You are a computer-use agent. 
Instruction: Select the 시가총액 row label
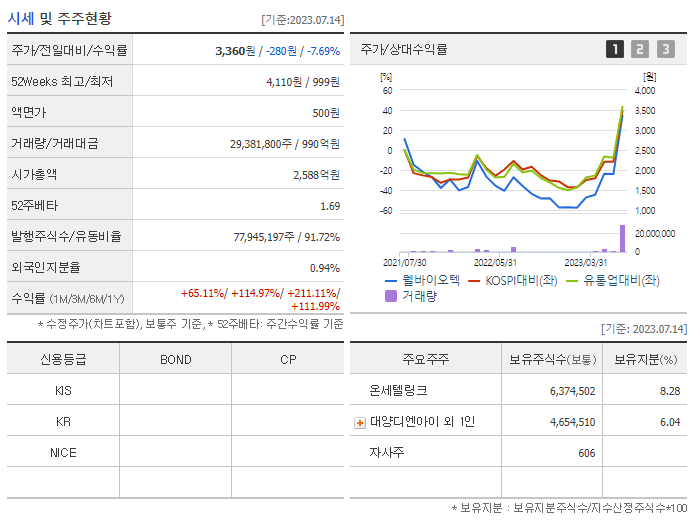pyautogui.click(x=34, y=174)
